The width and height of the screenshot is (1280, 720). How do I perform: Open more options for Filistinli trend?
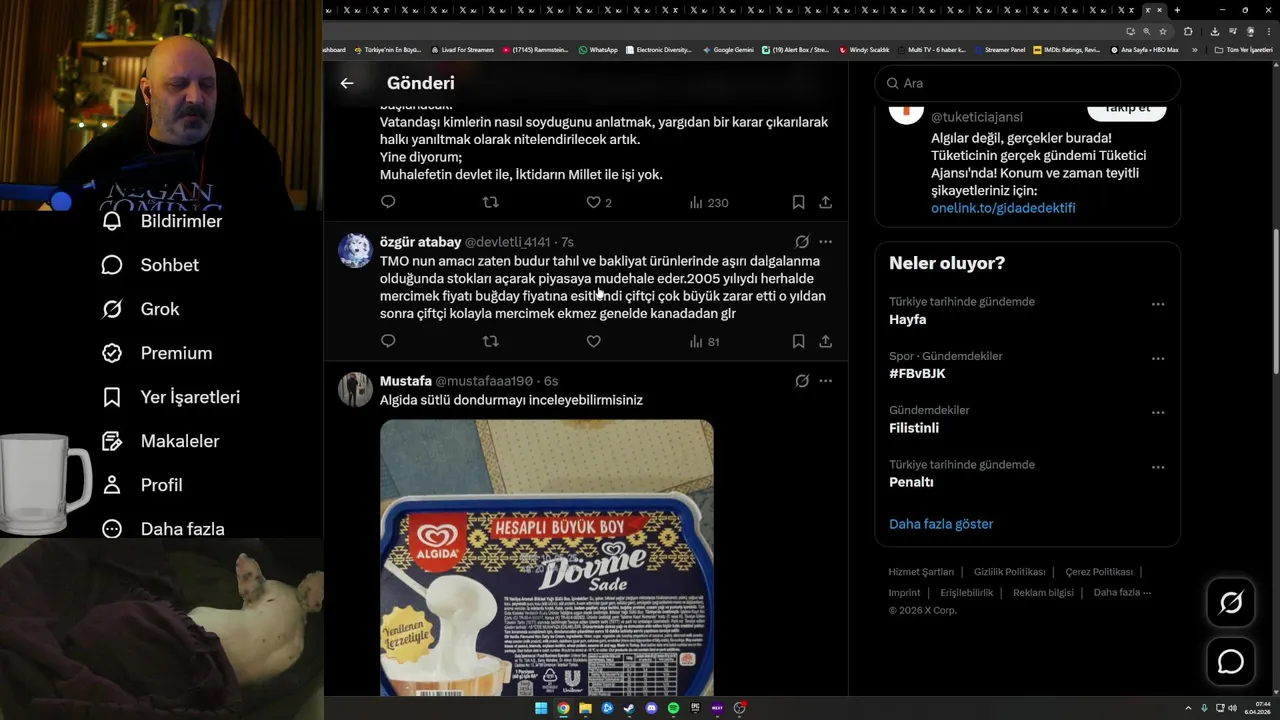click(x=1158, y=412)
